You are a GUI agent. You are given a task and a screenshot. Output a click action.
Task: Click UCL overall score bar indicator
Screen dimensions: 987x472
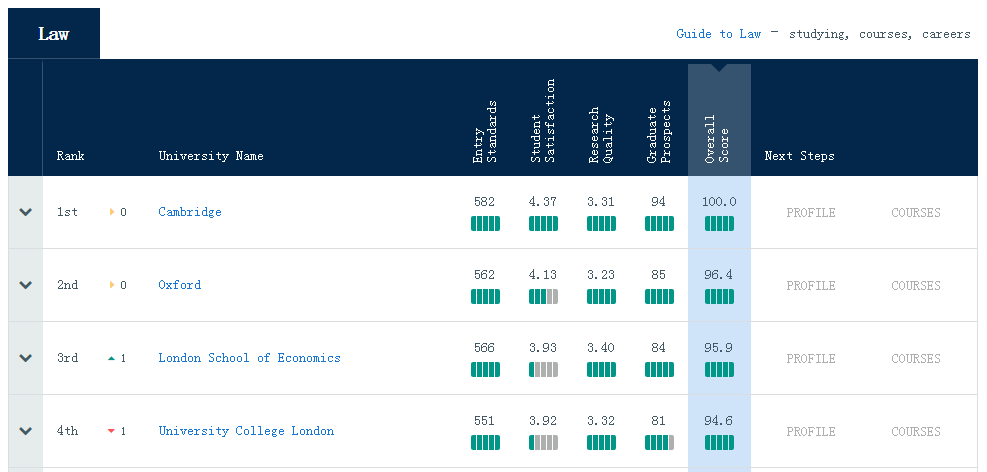(719, 442)
